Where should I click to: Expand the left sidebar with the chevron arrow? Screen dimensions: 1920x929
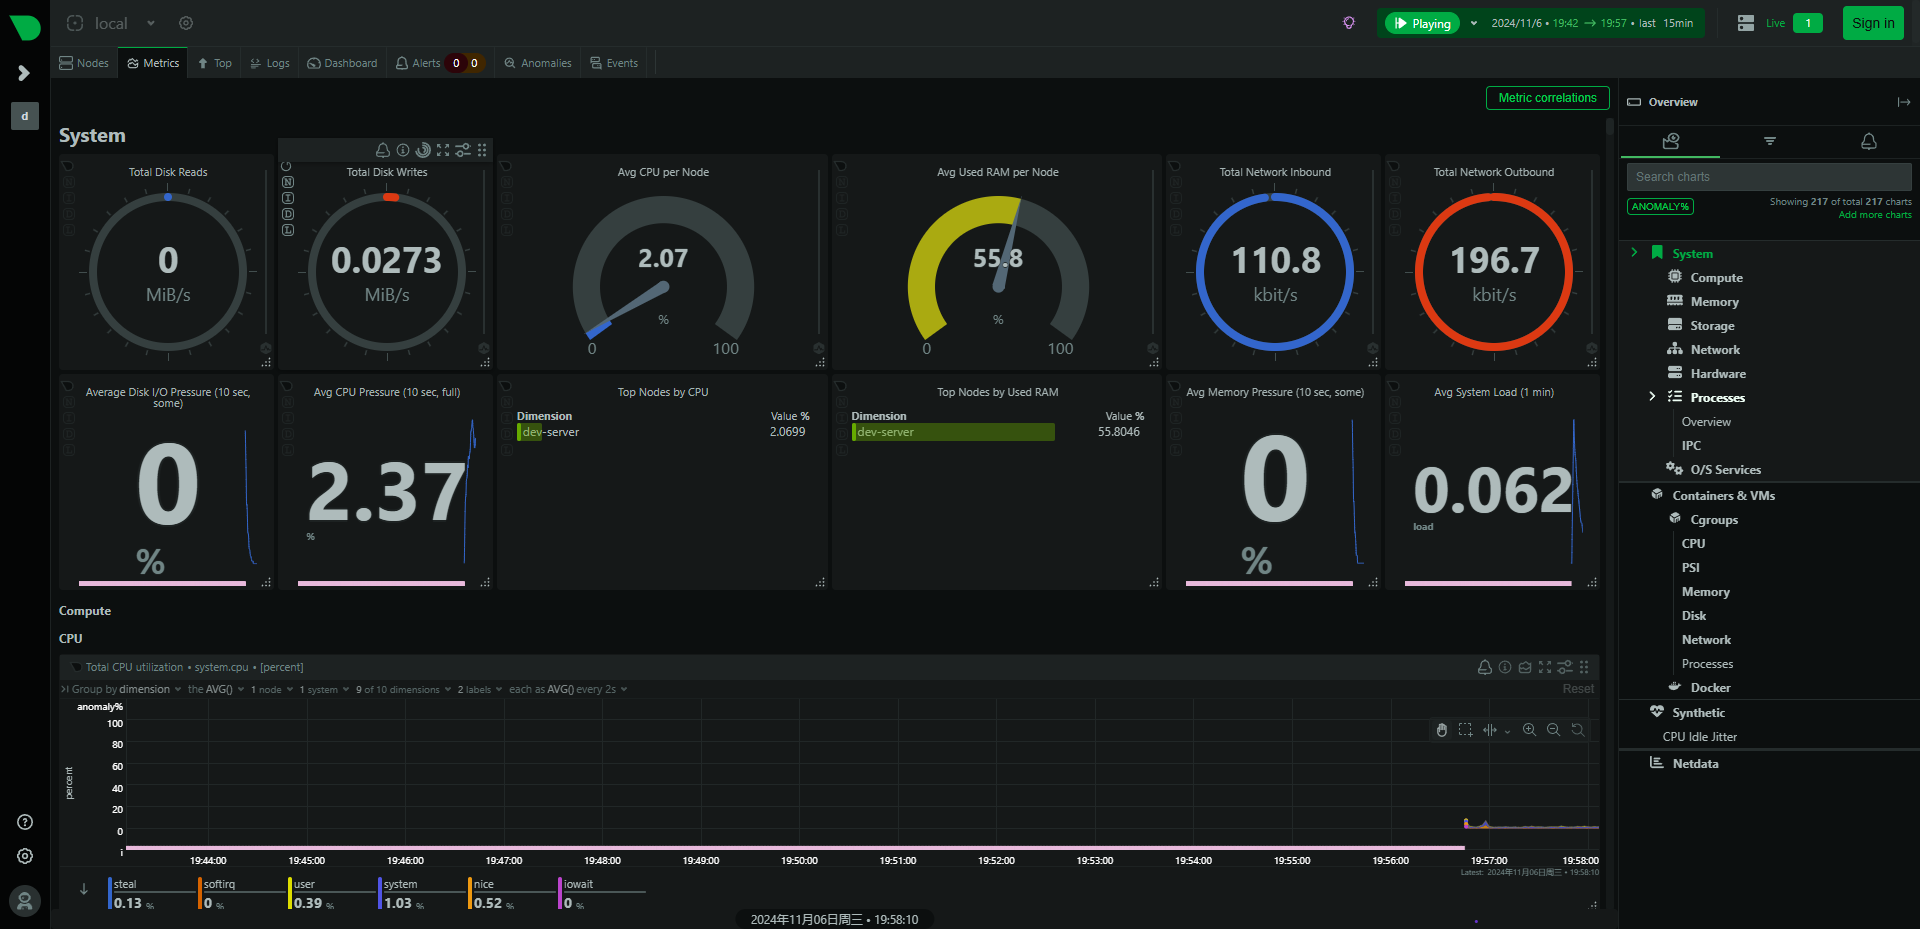point(24,73)
